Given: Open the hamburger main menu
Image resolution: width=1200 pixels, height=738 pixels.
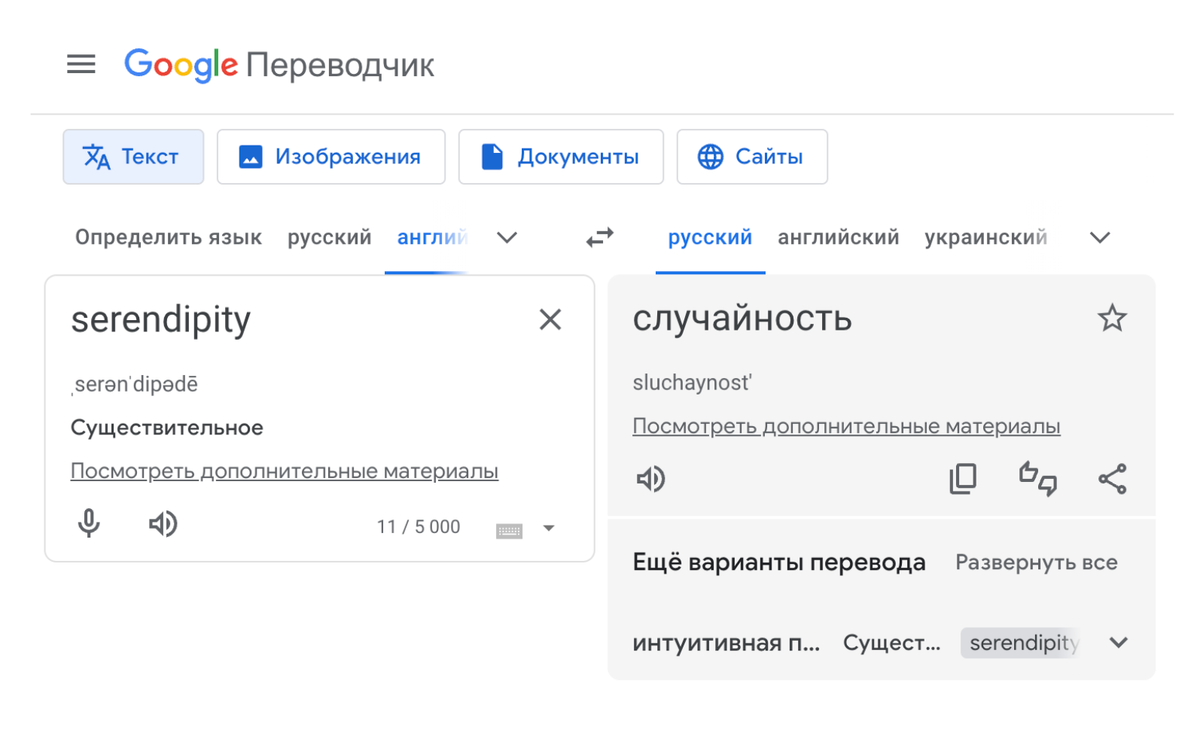Looking at the screenshot, I should 81,65.
